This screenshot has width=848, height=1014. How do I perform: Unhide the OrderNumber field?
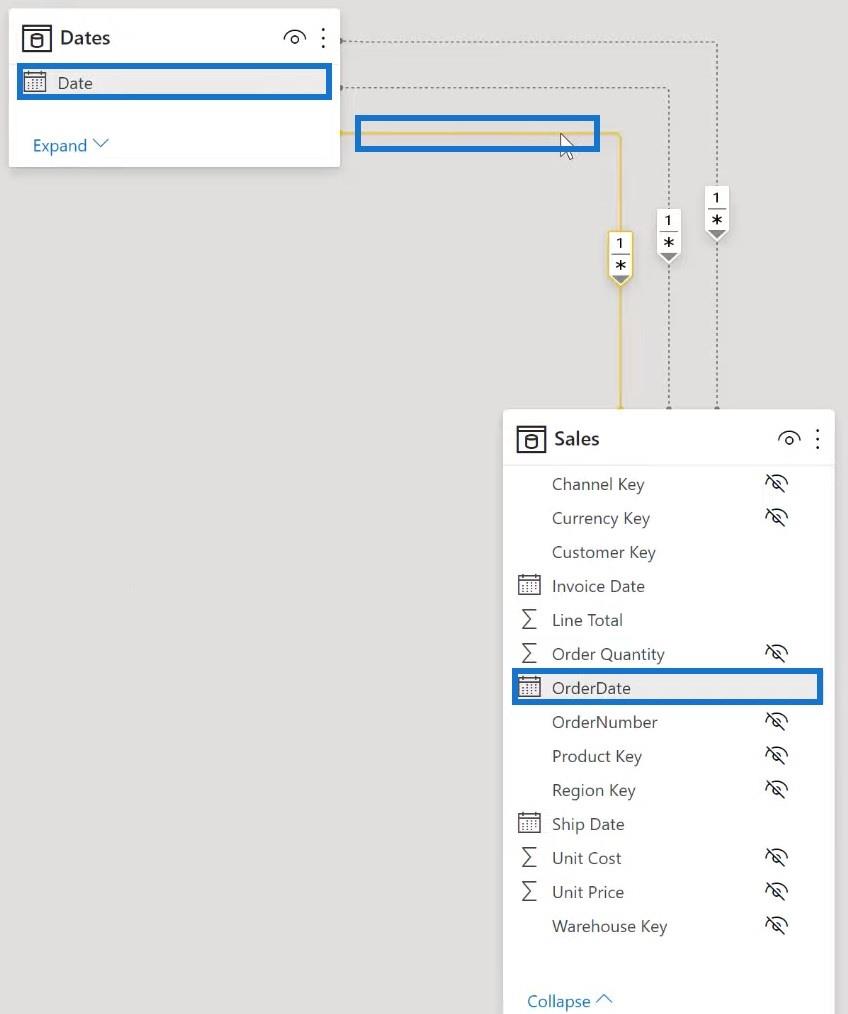tap(776, 721)
